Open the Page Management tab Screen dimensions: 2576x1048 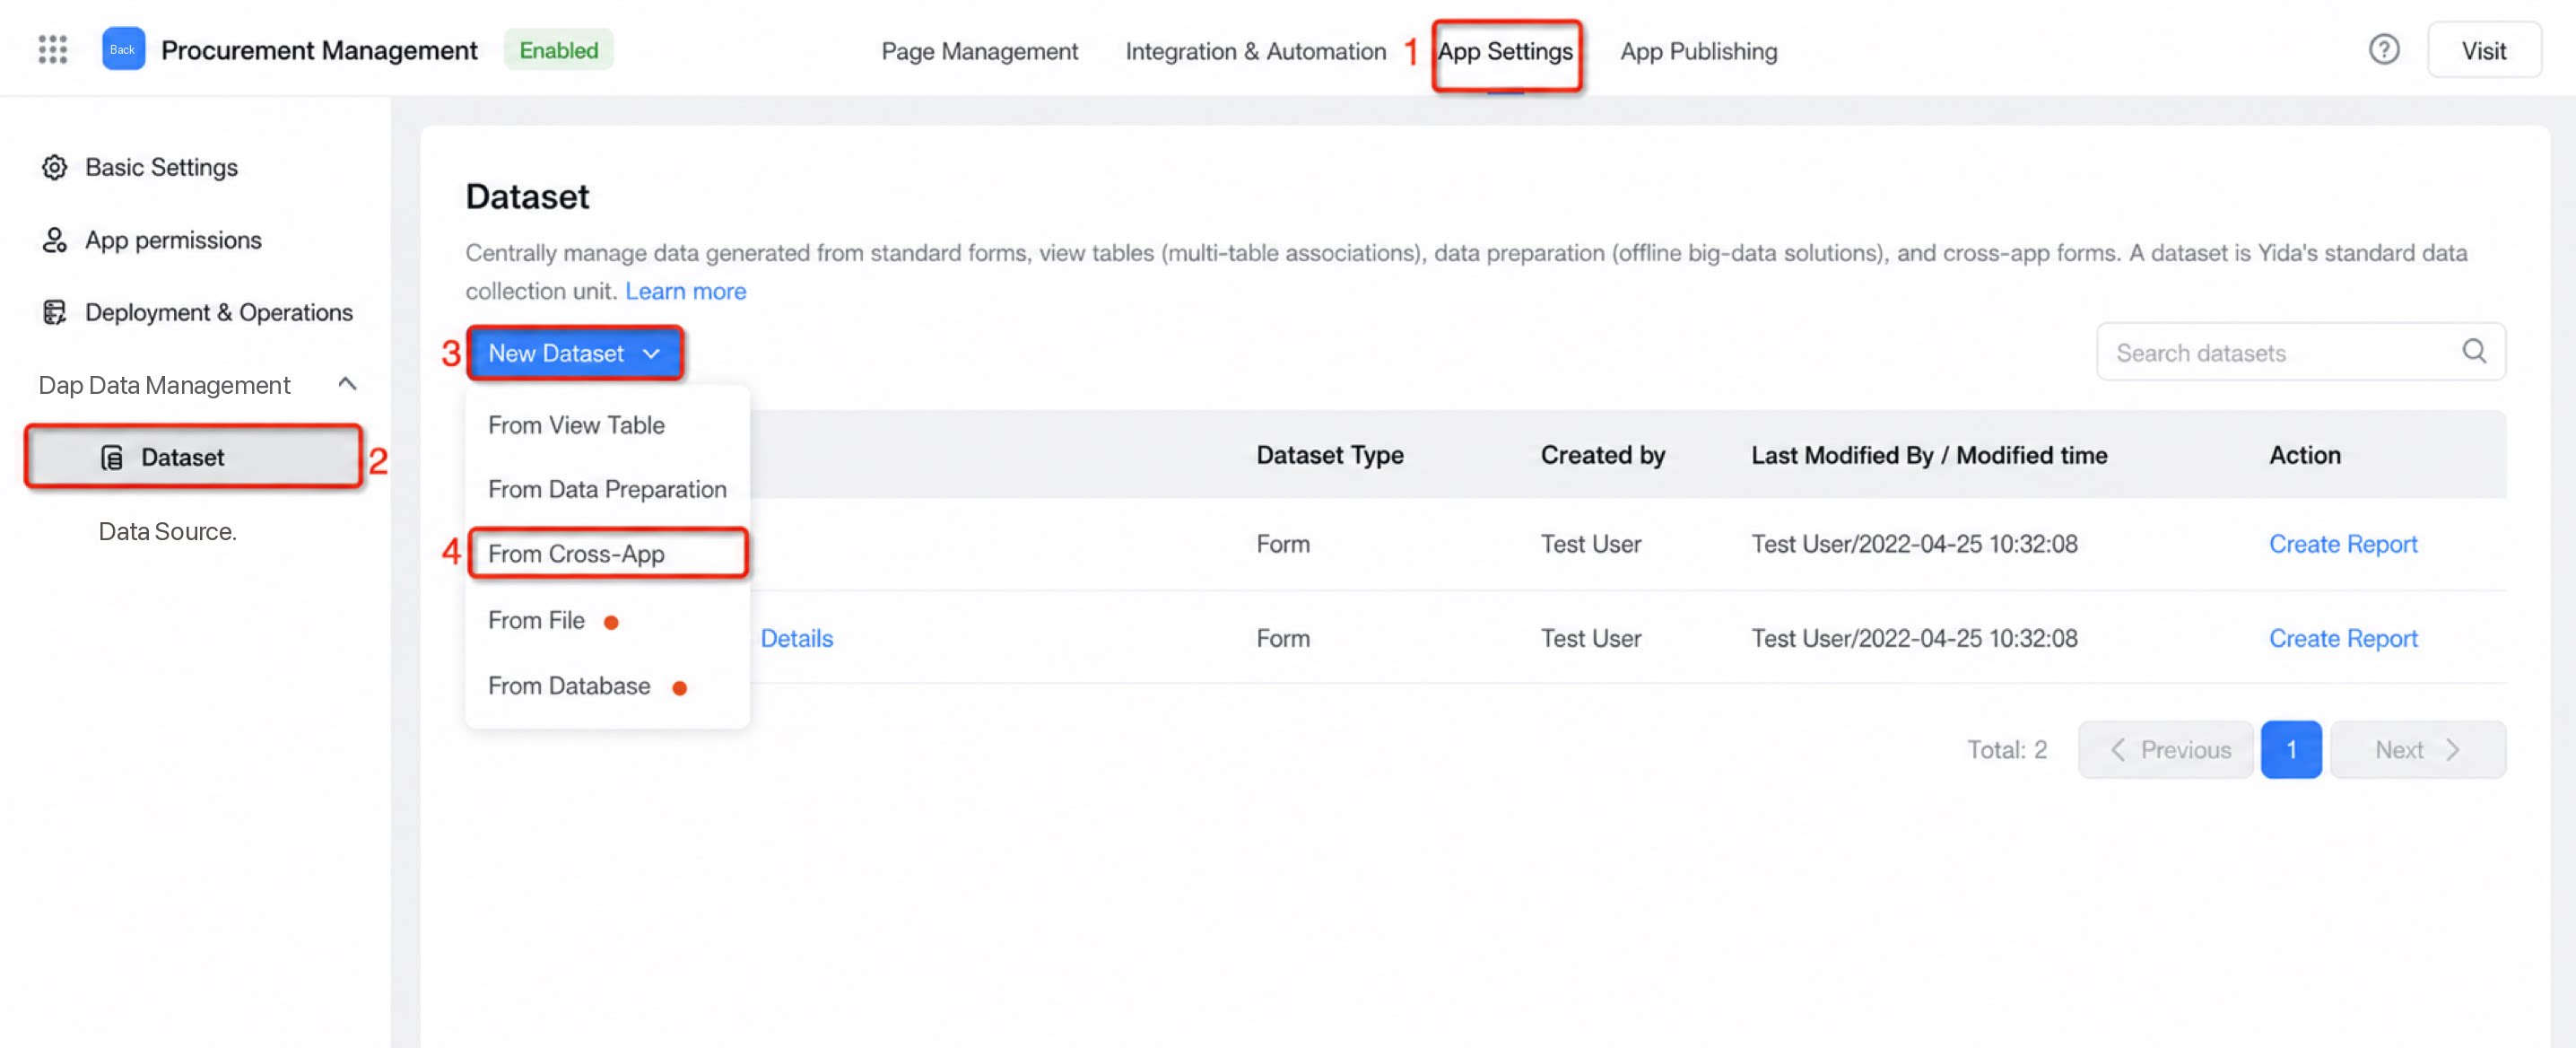pyautogui.click(x=978, y=51)
